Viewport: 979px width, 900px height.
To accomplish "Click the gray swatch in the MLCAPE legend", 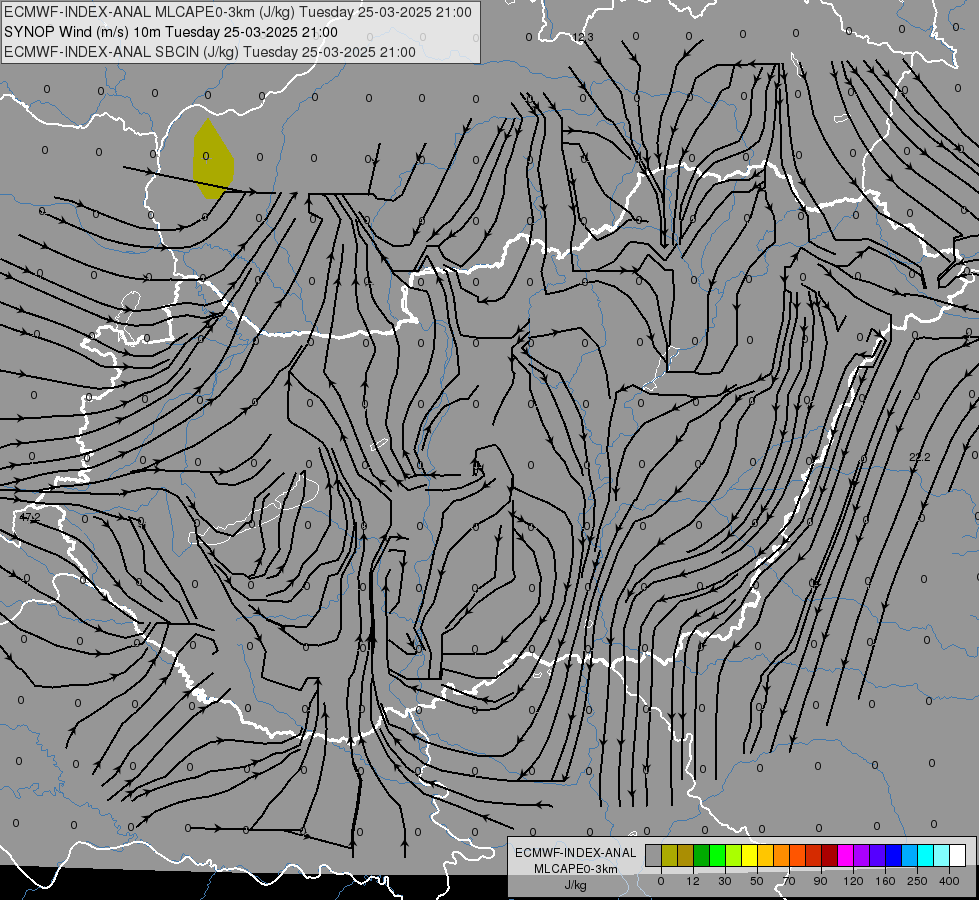I will (653, 855).
